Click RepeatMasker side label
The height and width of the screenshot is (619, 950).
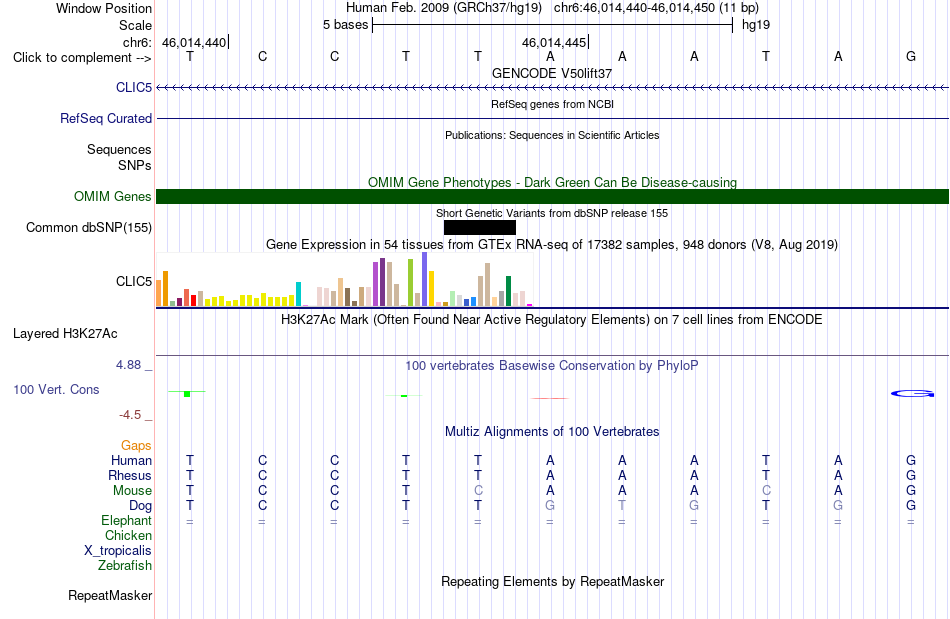click(x=110, y=595)
